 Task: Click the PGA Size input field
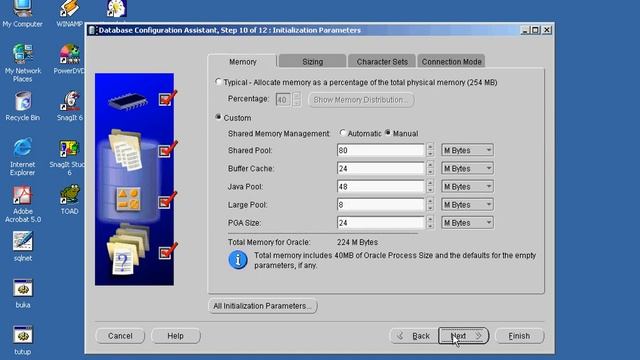(x=381, y=223)
